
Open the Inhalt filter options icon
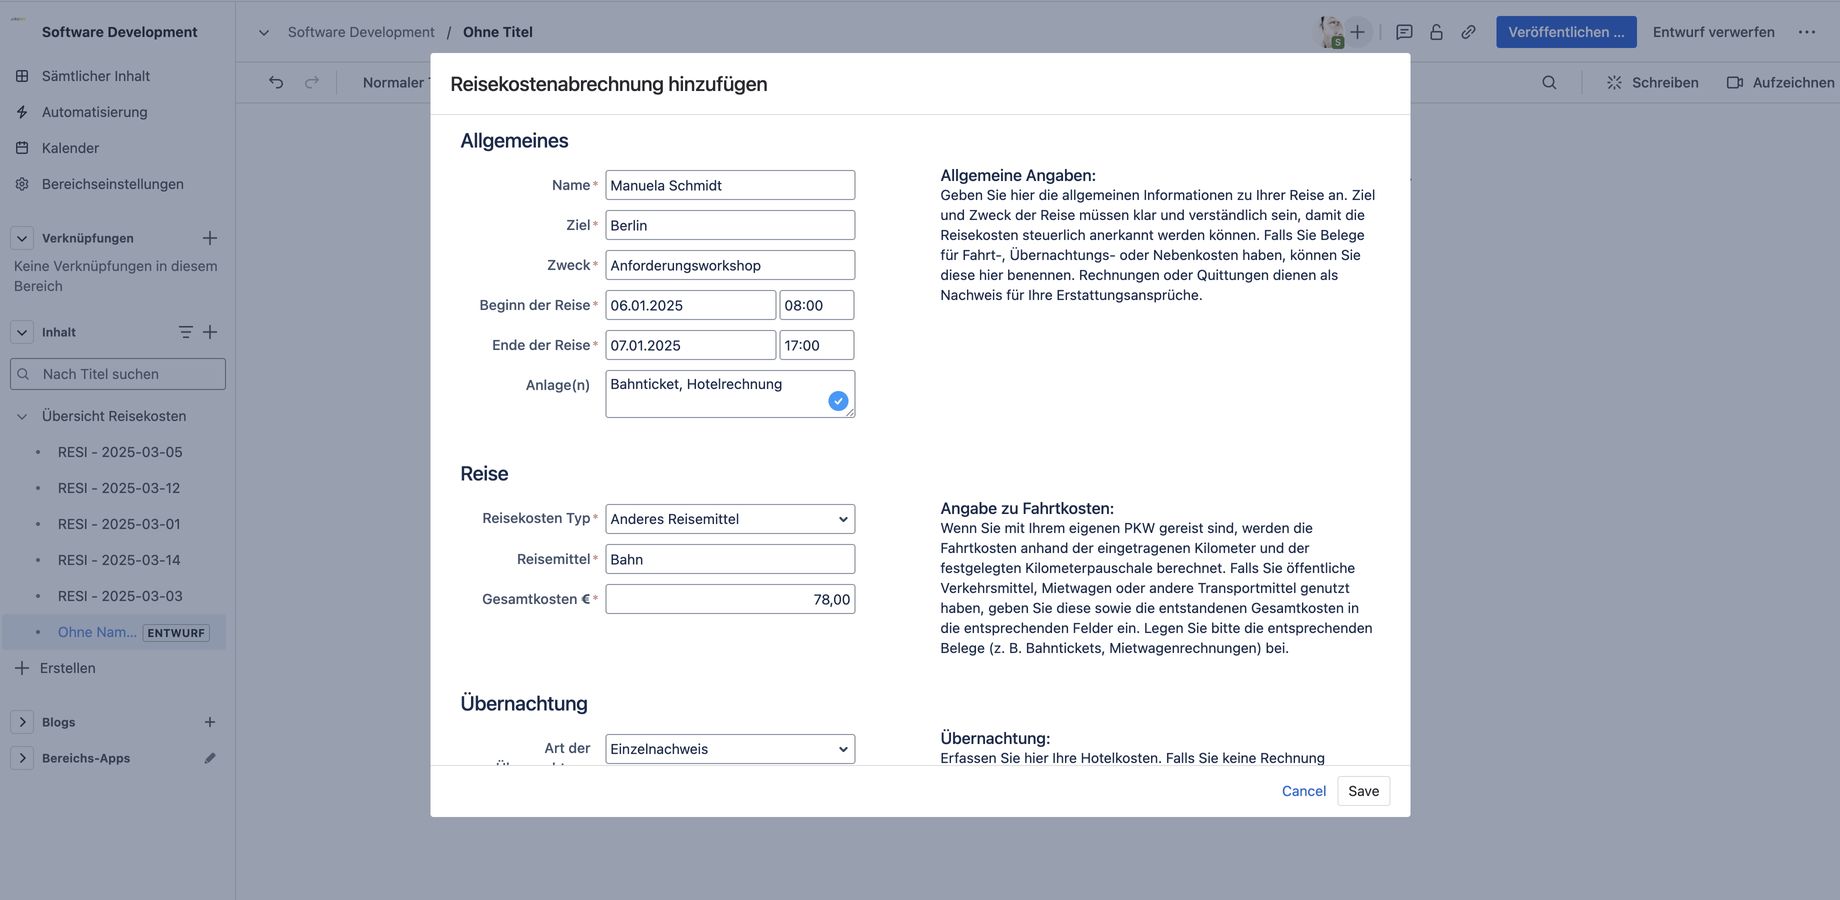pos(185,332)
